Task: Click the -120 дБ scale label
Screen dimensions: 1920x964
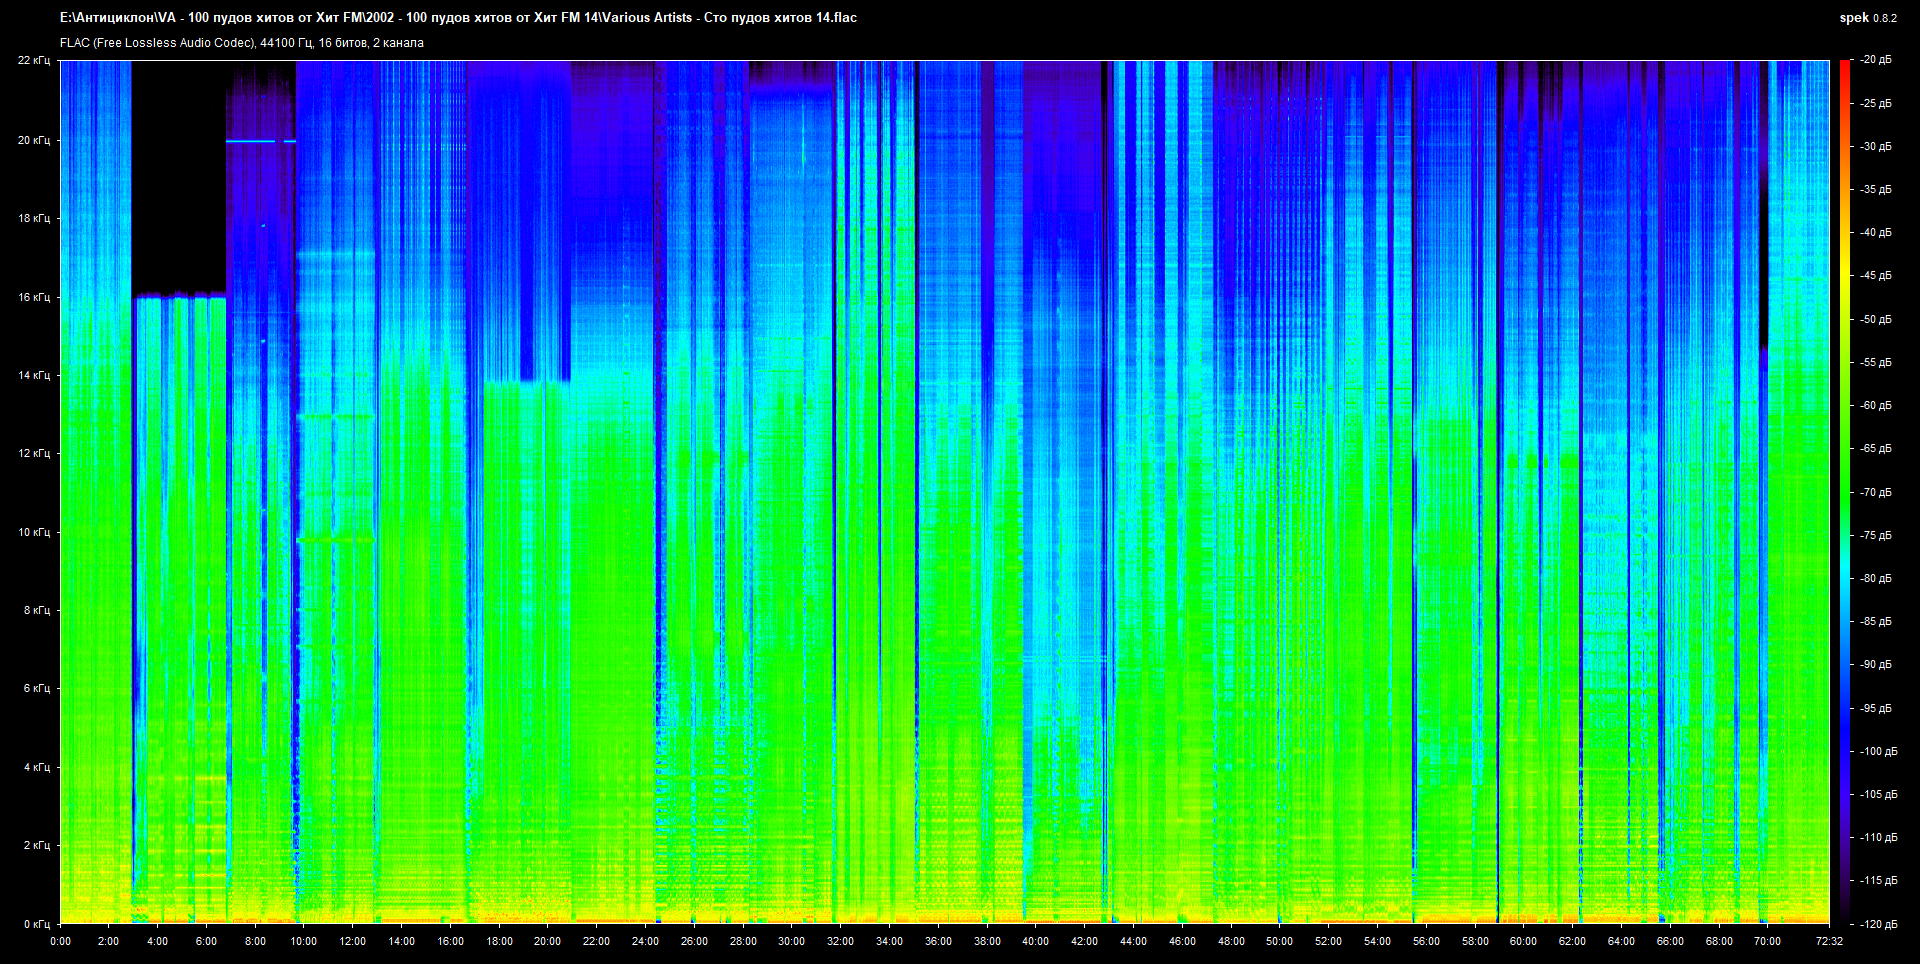Action: [1877, 924]
